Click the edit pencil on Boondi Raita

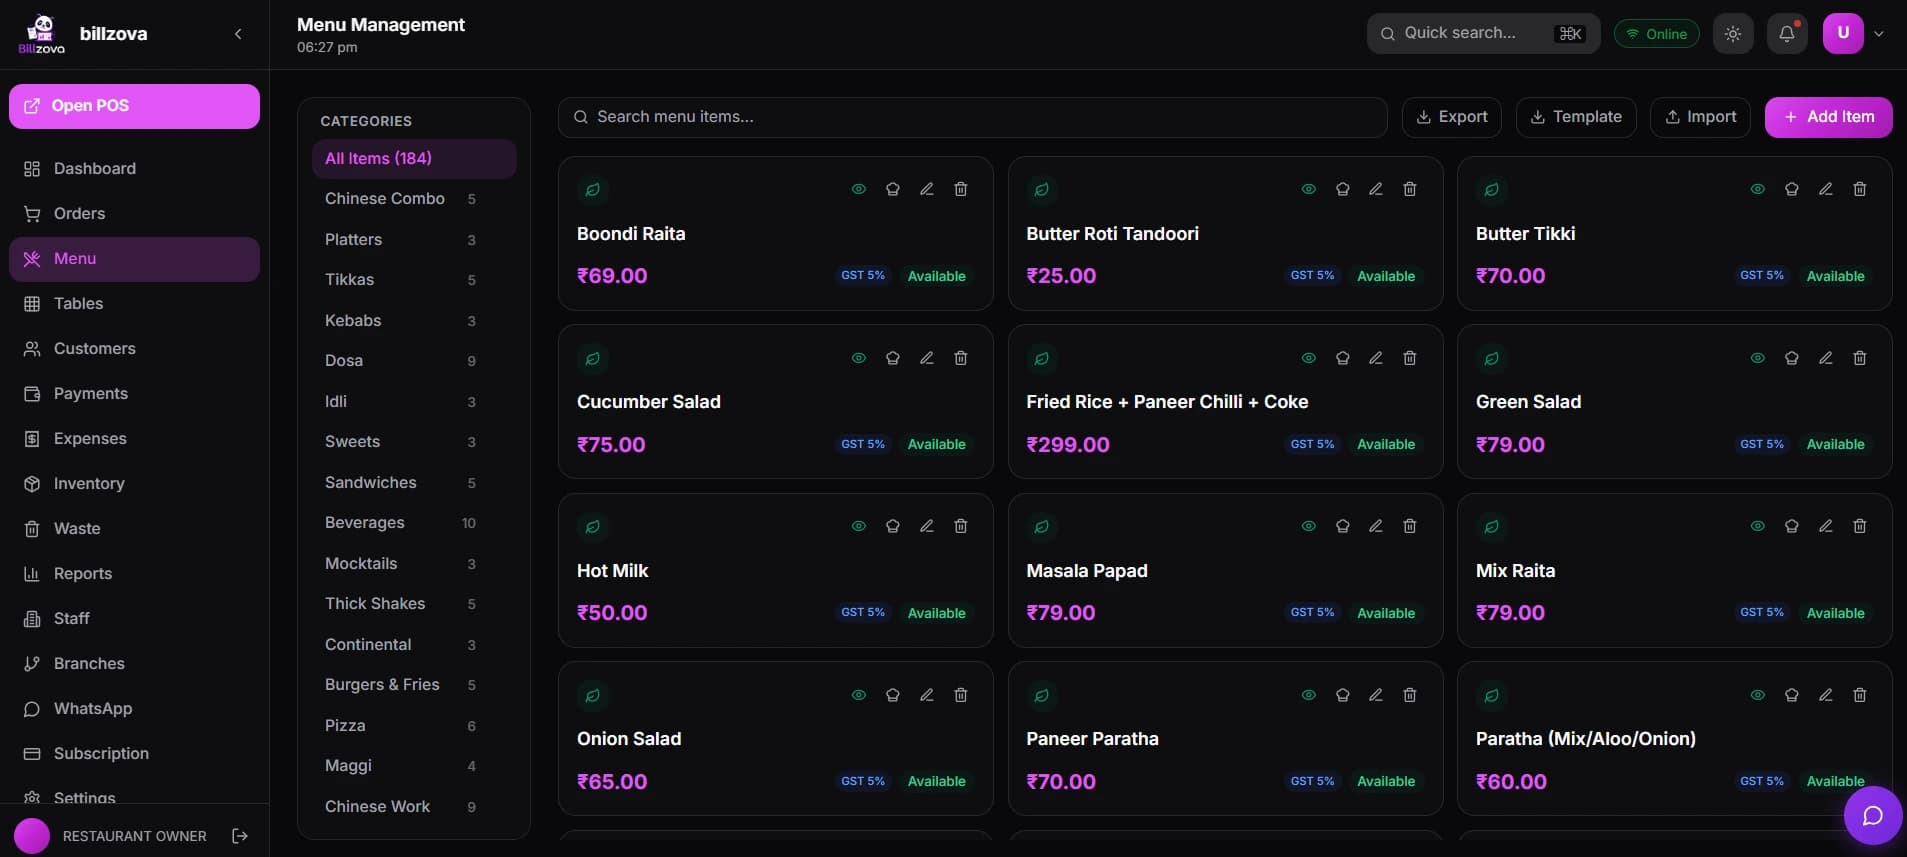(927, 189)
